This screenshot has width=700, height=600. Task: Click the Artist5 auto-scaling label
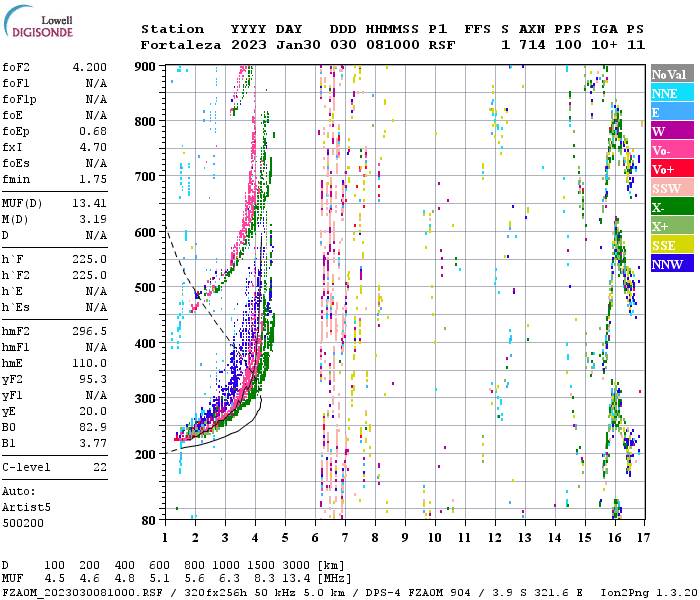pyautogui.click(x=26, y=508)
